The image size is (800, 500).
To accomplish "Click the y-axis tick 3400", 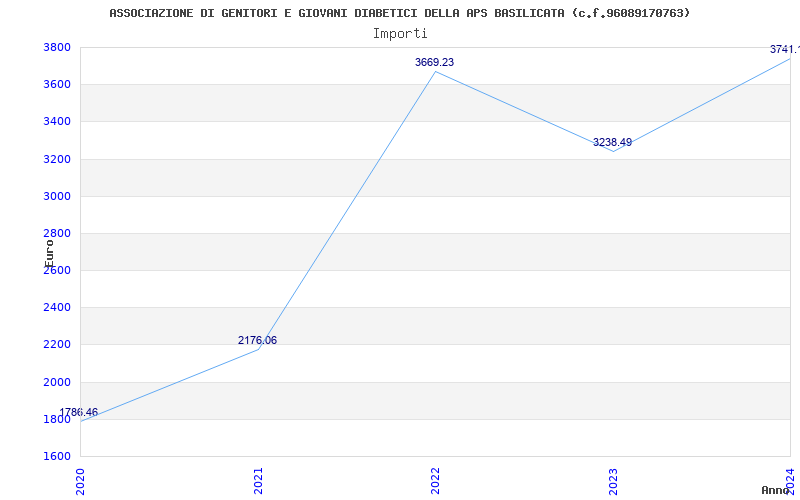I will [x=55, y=121].
